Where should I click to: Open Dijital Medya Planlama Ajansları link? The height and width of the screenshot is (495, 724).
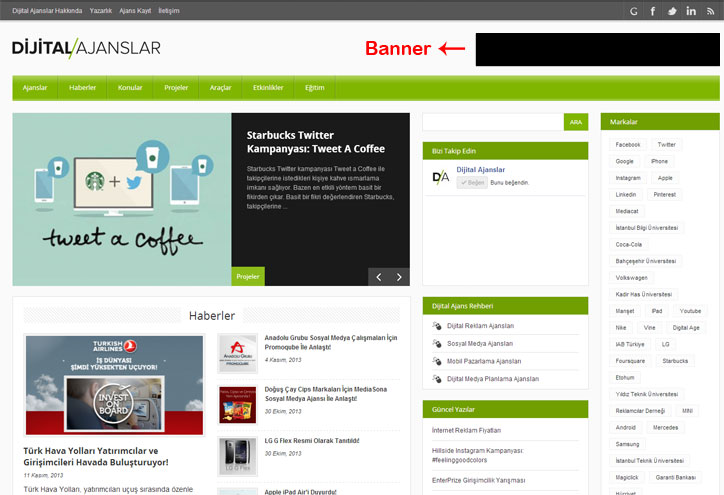pos(493,379)
